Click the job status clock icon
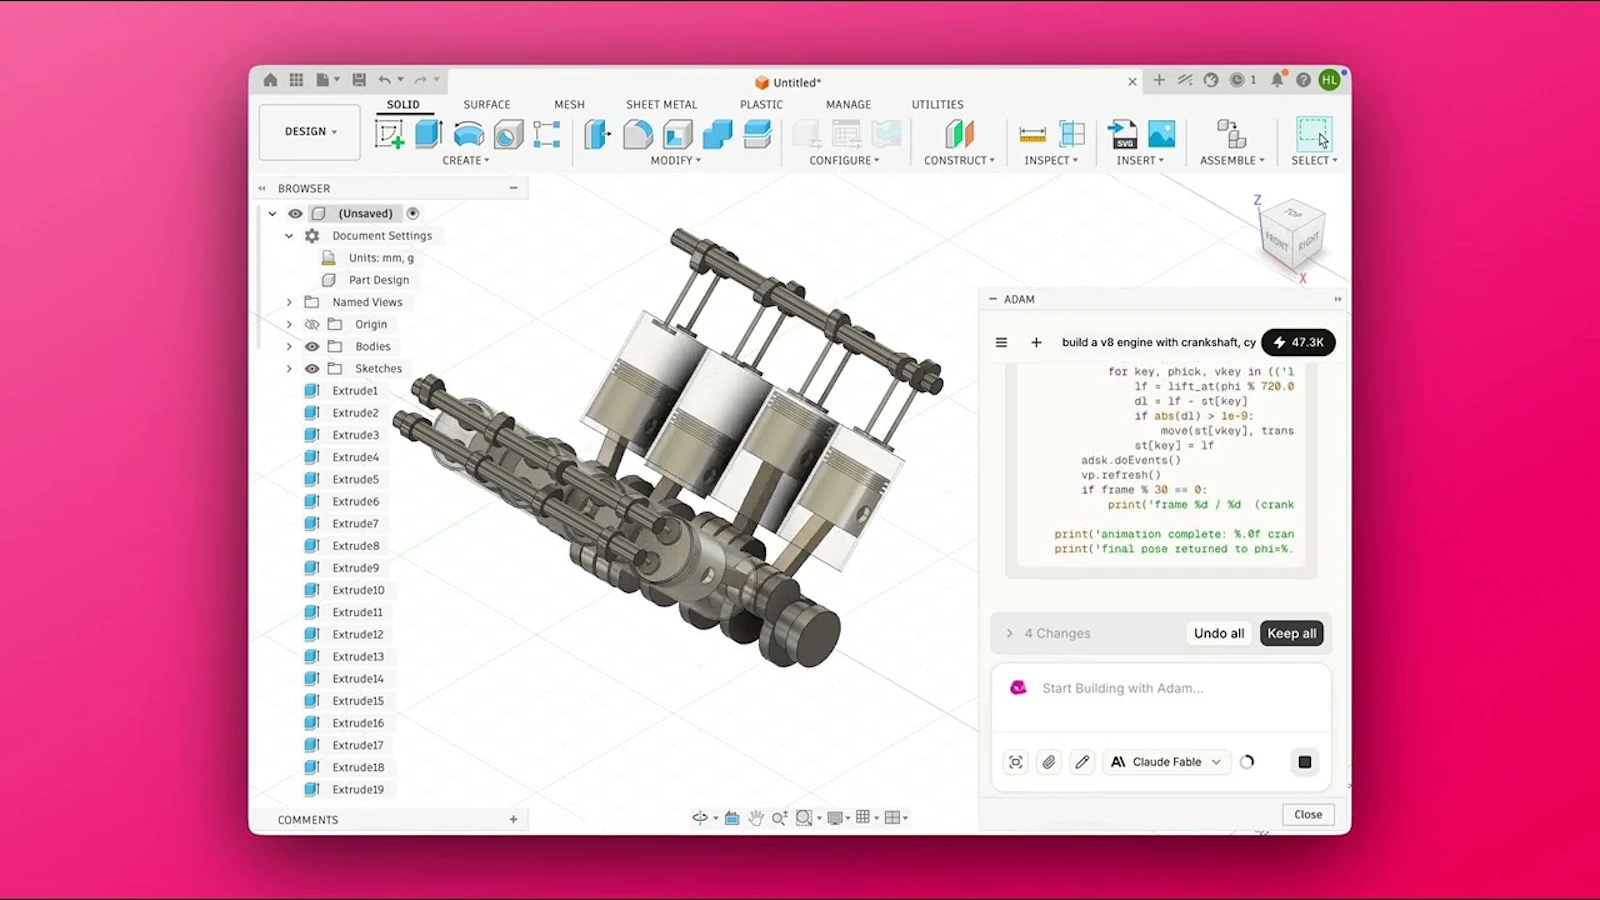Viewport: 1600px width, 900px height. 1237,80
